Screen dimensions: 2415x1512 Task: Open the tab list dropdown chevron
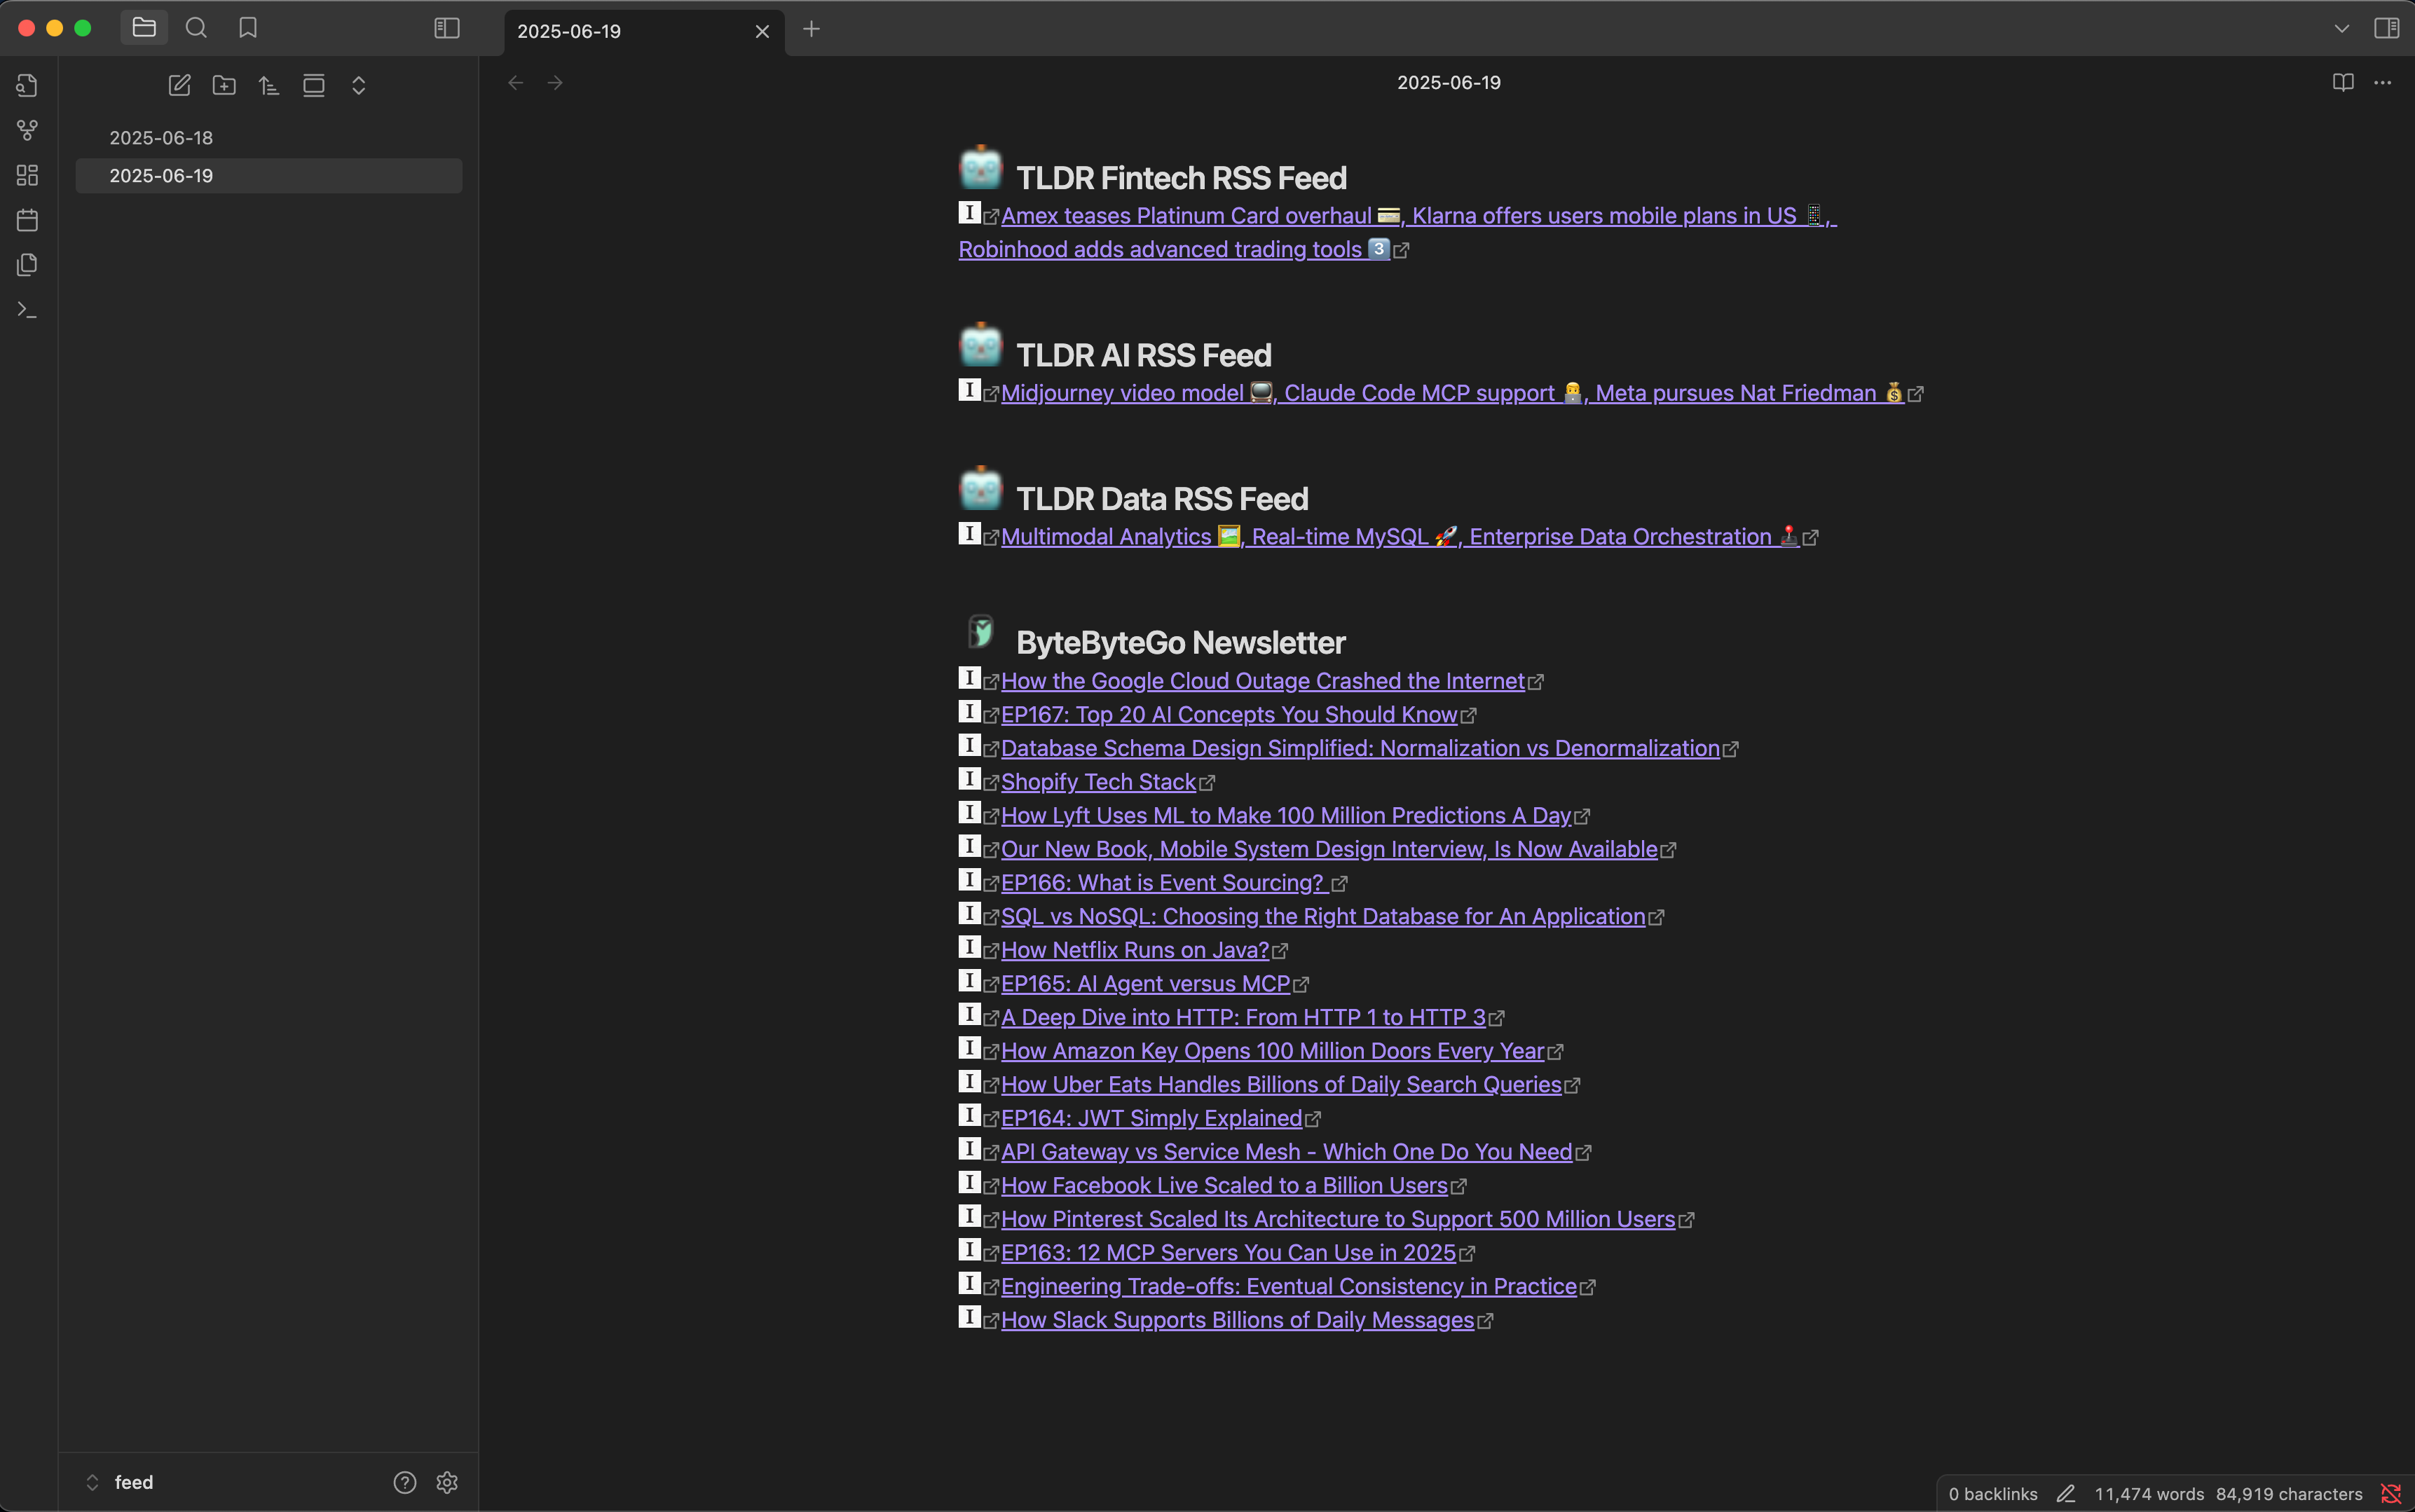coord(2341,28)
